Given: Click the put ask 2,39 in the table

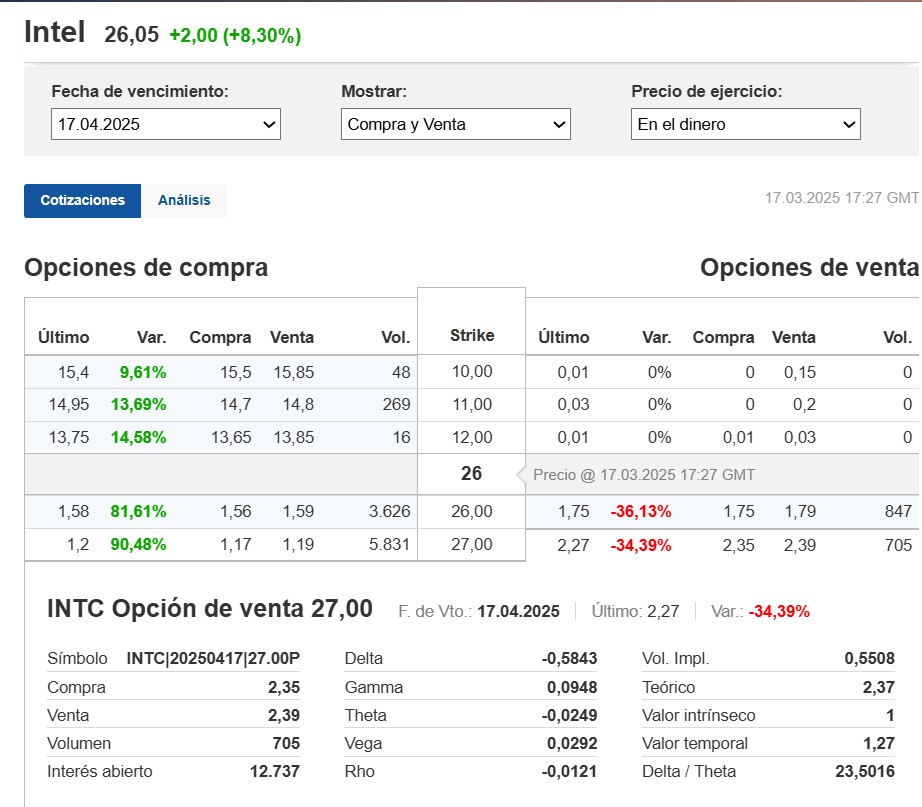Looking at the screenshot, I should coord(800,545).
